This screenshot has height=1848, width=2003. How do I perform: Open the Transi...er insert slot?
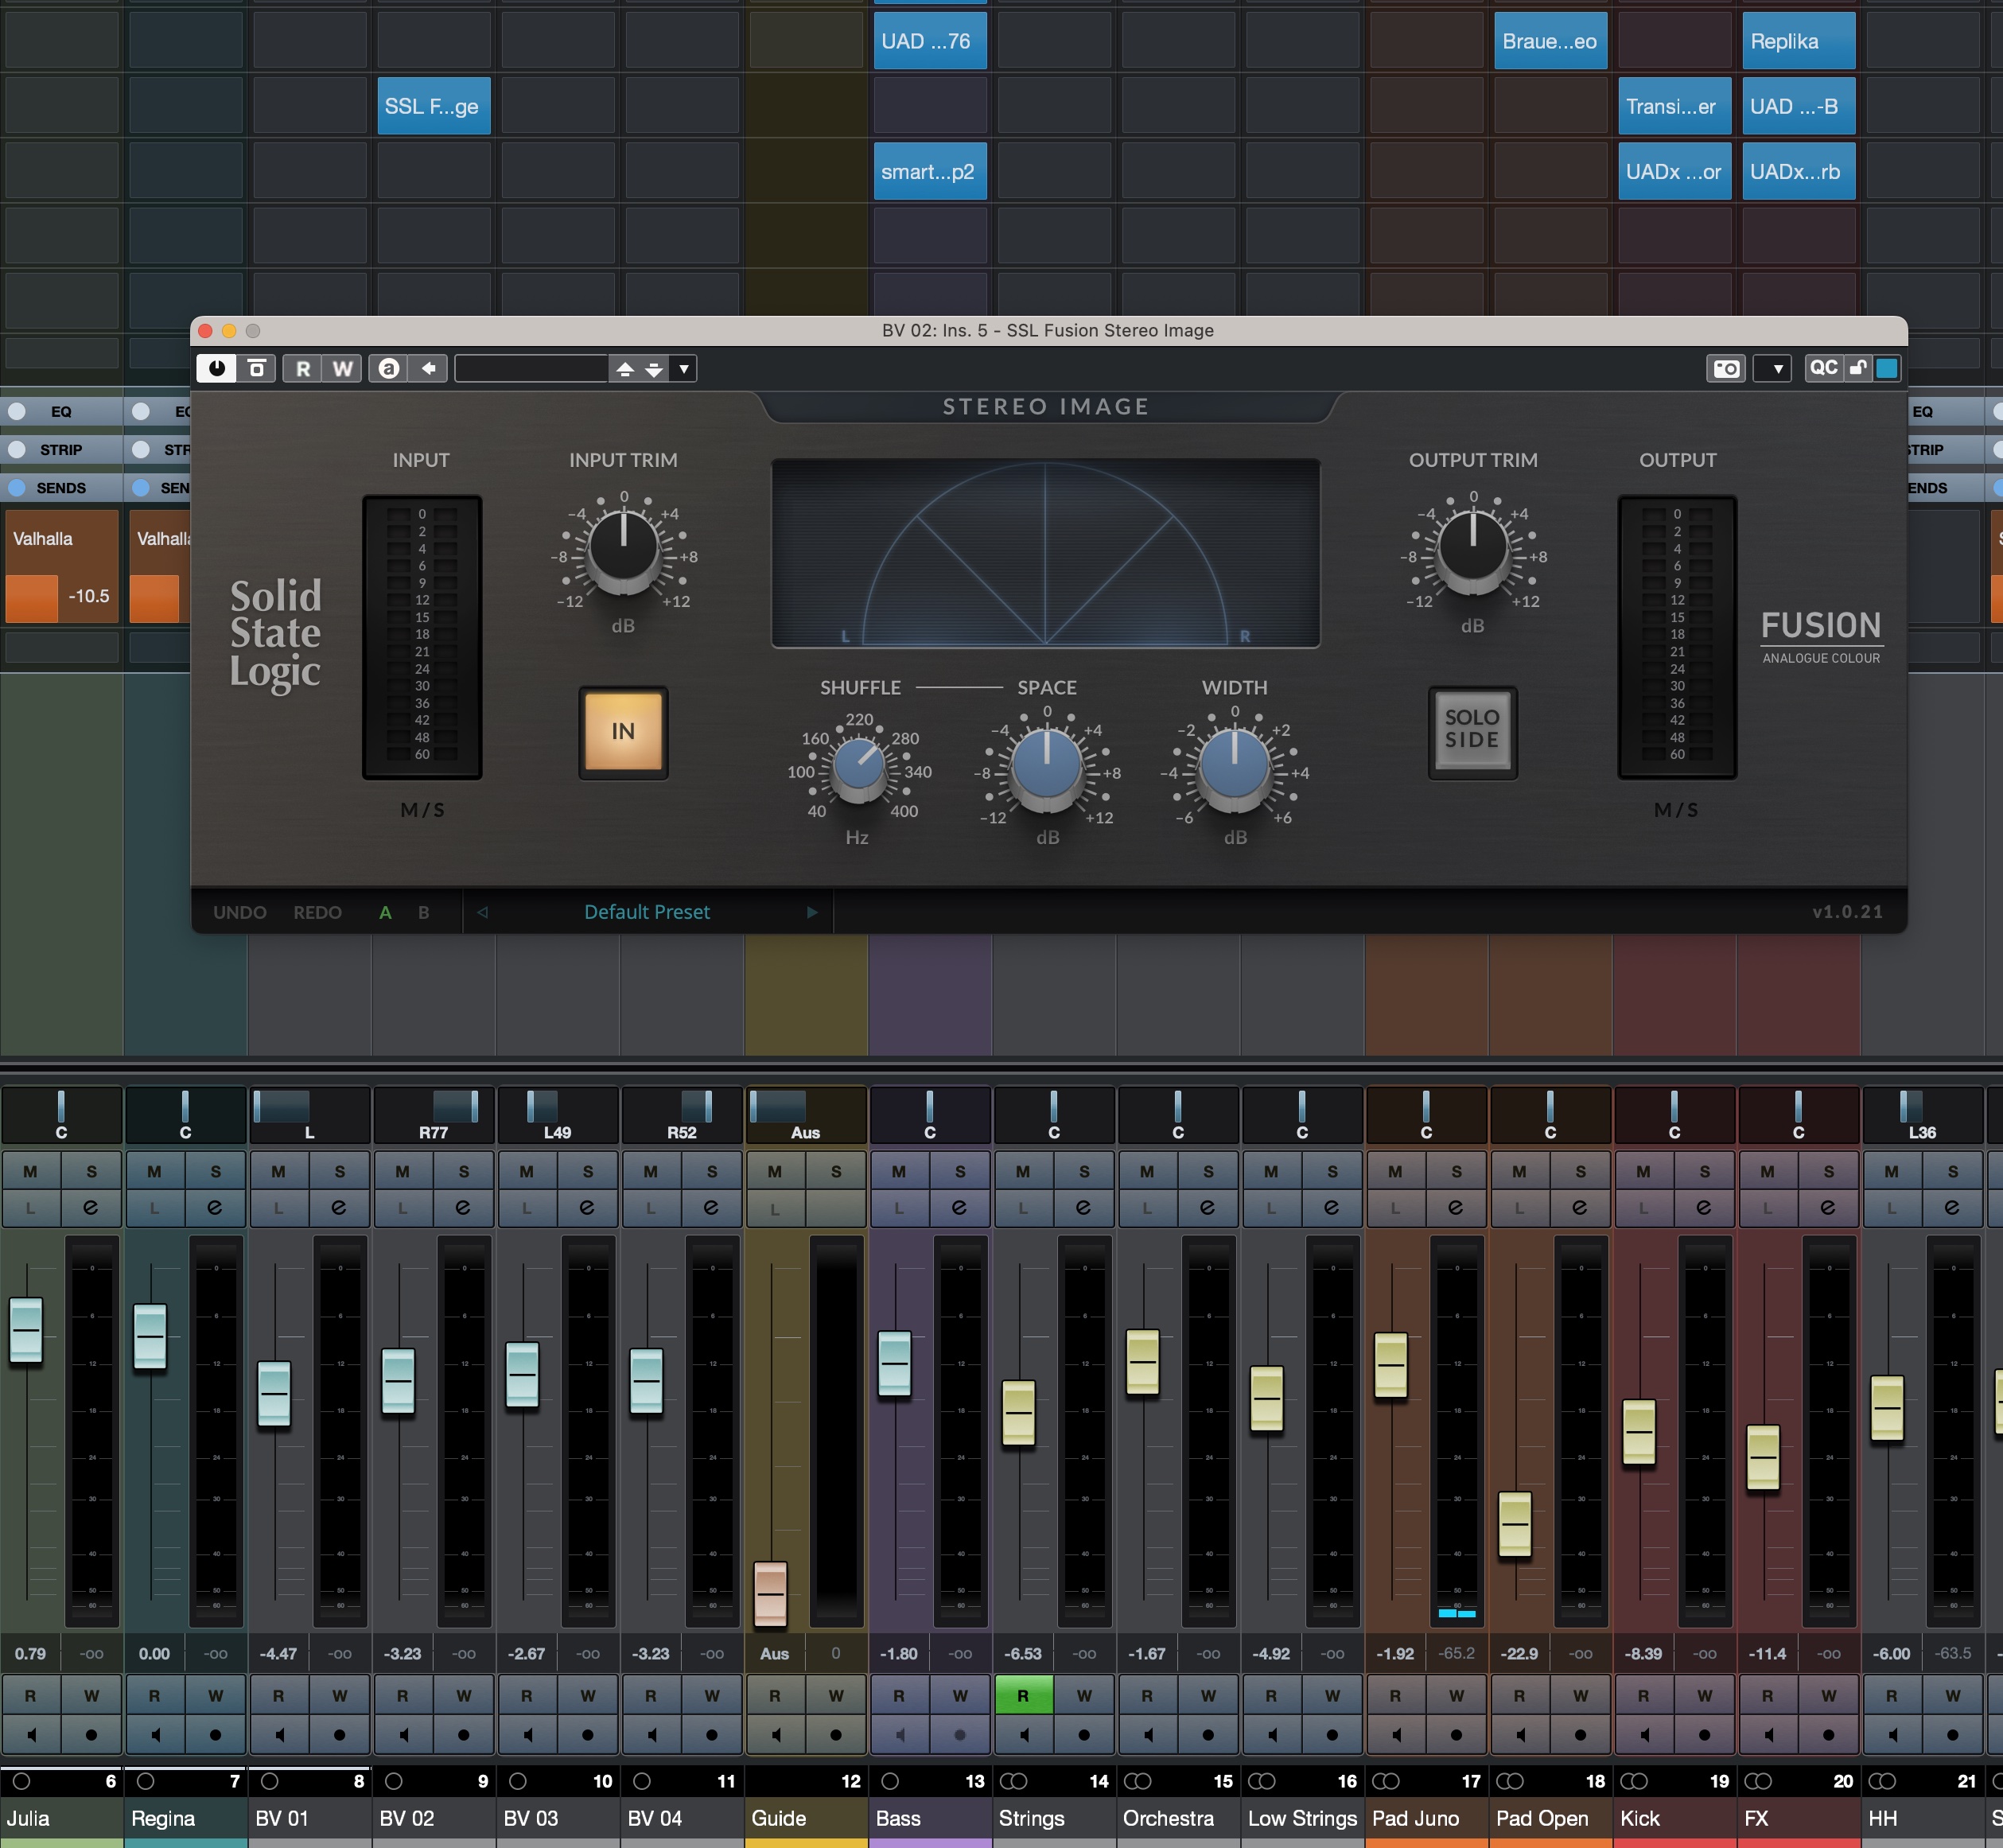click(1674, 106)
